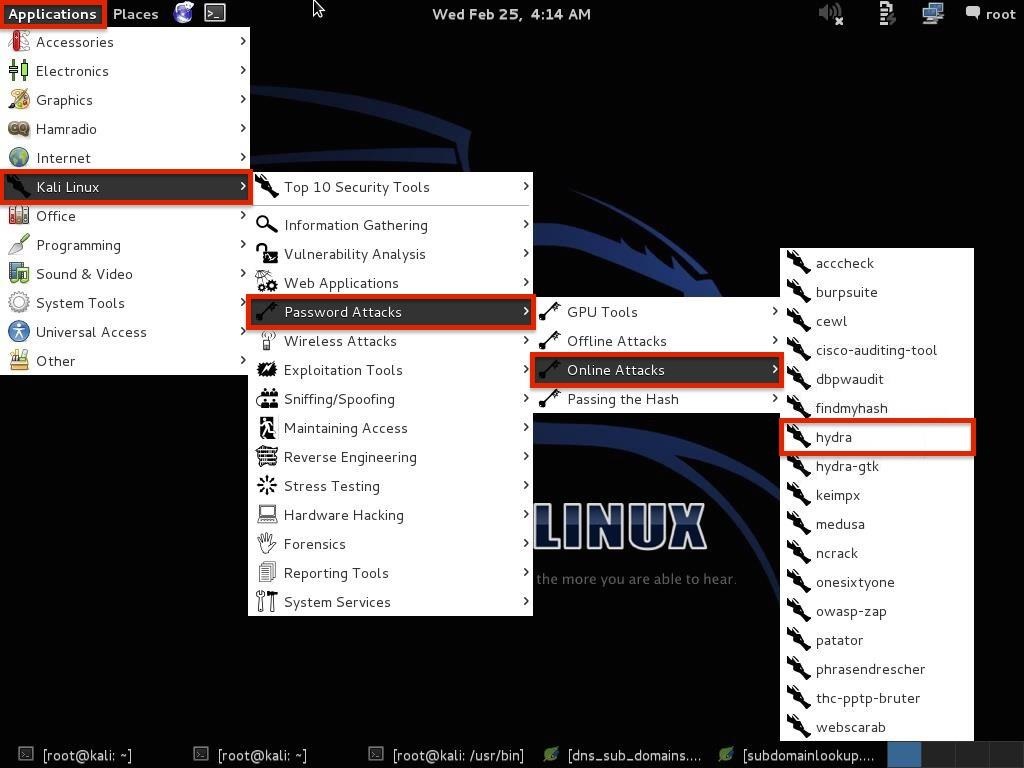The width and height of the screenshot is (1024, 768).
Task: Open Offline Attacks submenu
Action: coord(658,341)
